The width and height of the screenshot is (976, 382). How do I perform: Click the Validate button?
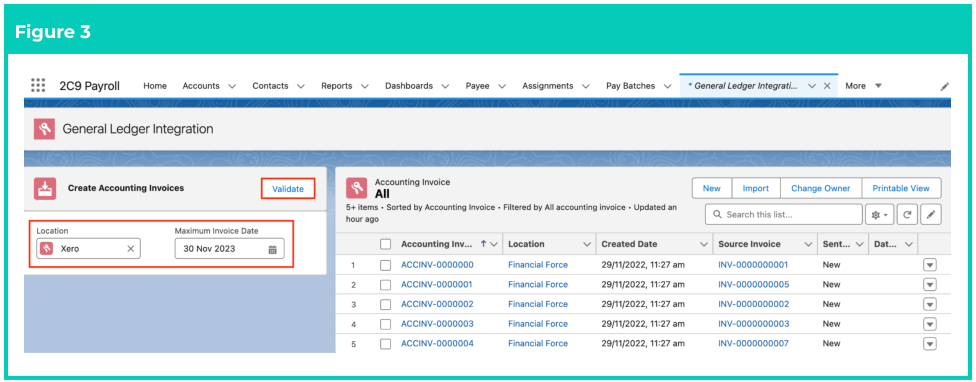[288, 189]
